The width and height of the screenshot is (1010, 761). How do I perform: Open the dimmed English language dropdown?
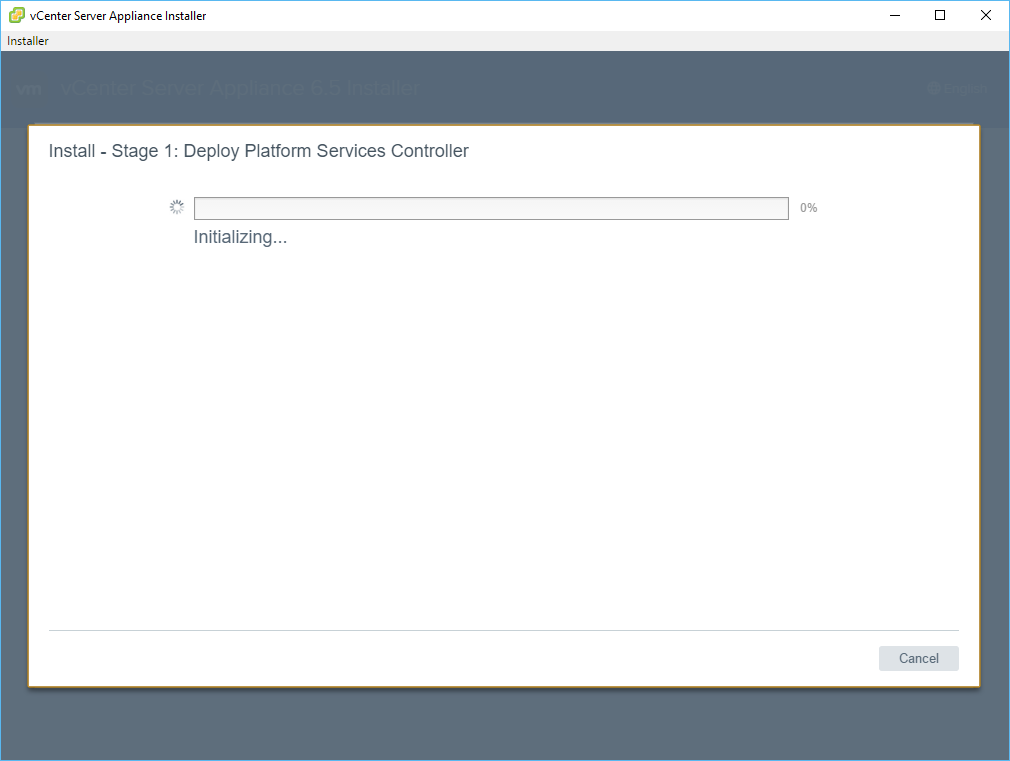(x=964, y=89)
